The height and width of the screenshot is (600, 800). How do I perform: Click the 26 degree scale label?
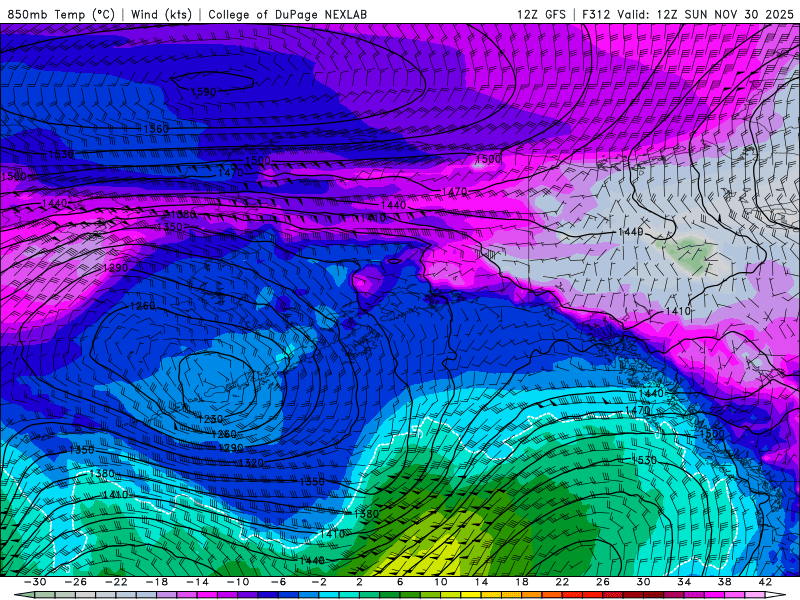point(603,582)
